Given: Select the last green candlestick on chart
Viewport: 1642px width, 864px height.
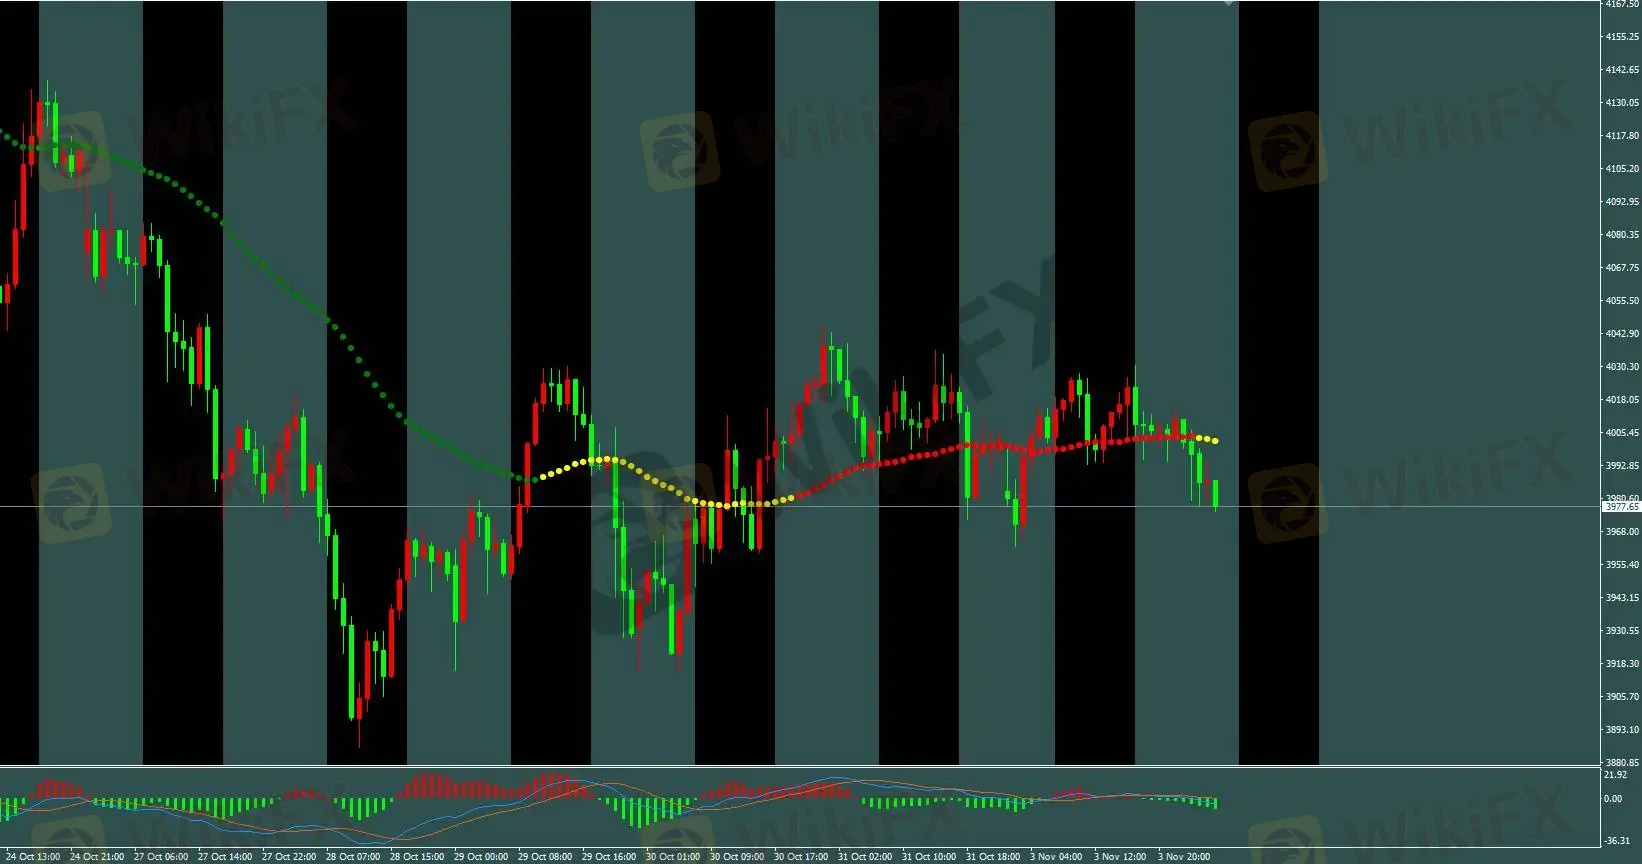Looking at the screenshot, I should (x=1215, y=494).
